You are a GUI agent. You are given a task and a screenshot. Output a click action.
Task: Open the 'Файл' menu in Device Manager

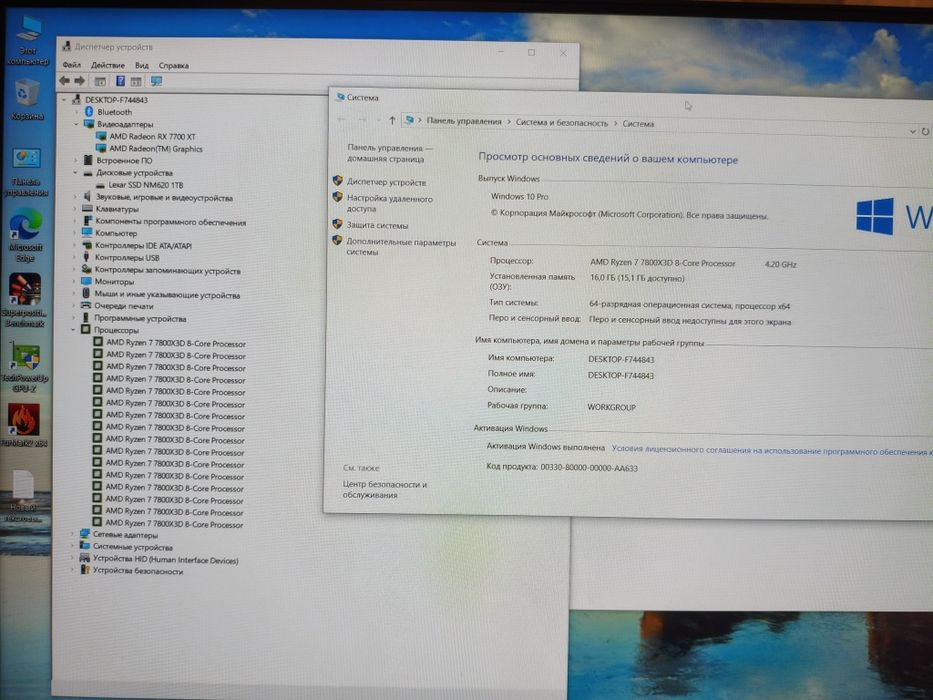point(71,65)
